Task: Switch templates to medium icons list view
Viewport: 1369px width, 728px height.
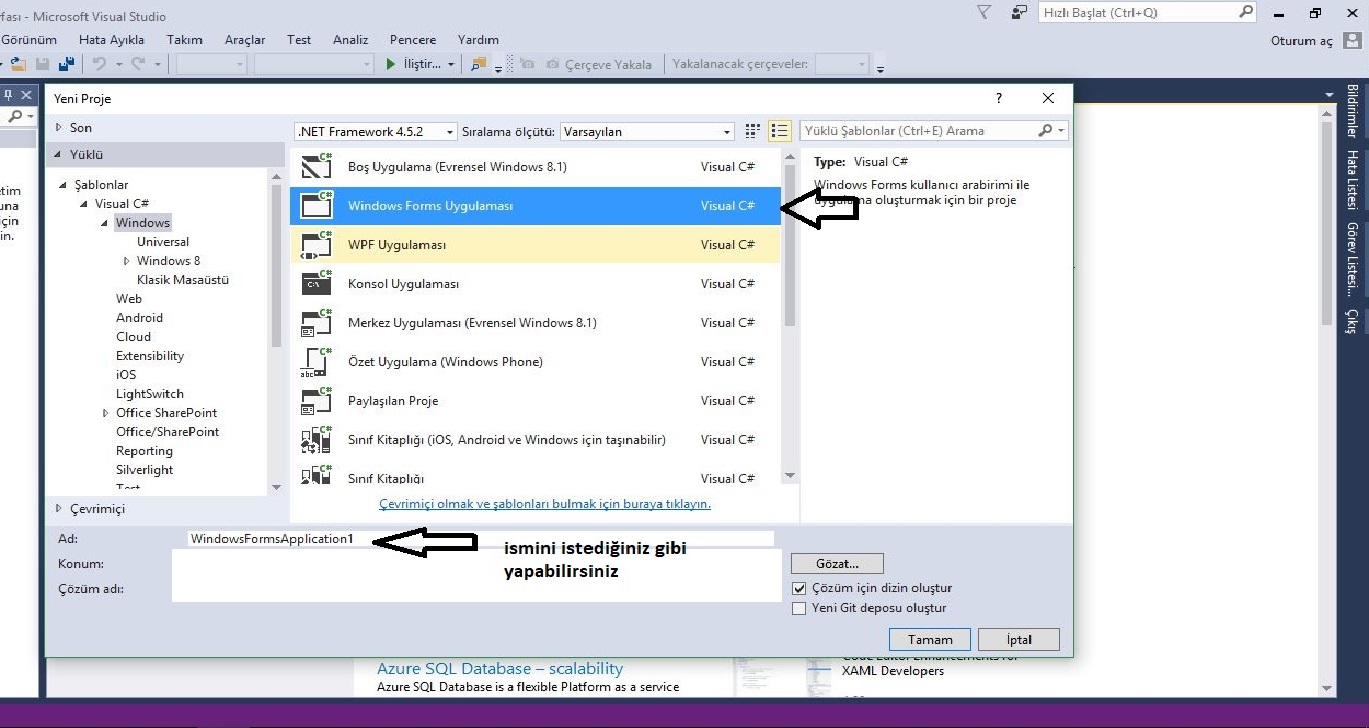Action: click(x=780, y=131)
